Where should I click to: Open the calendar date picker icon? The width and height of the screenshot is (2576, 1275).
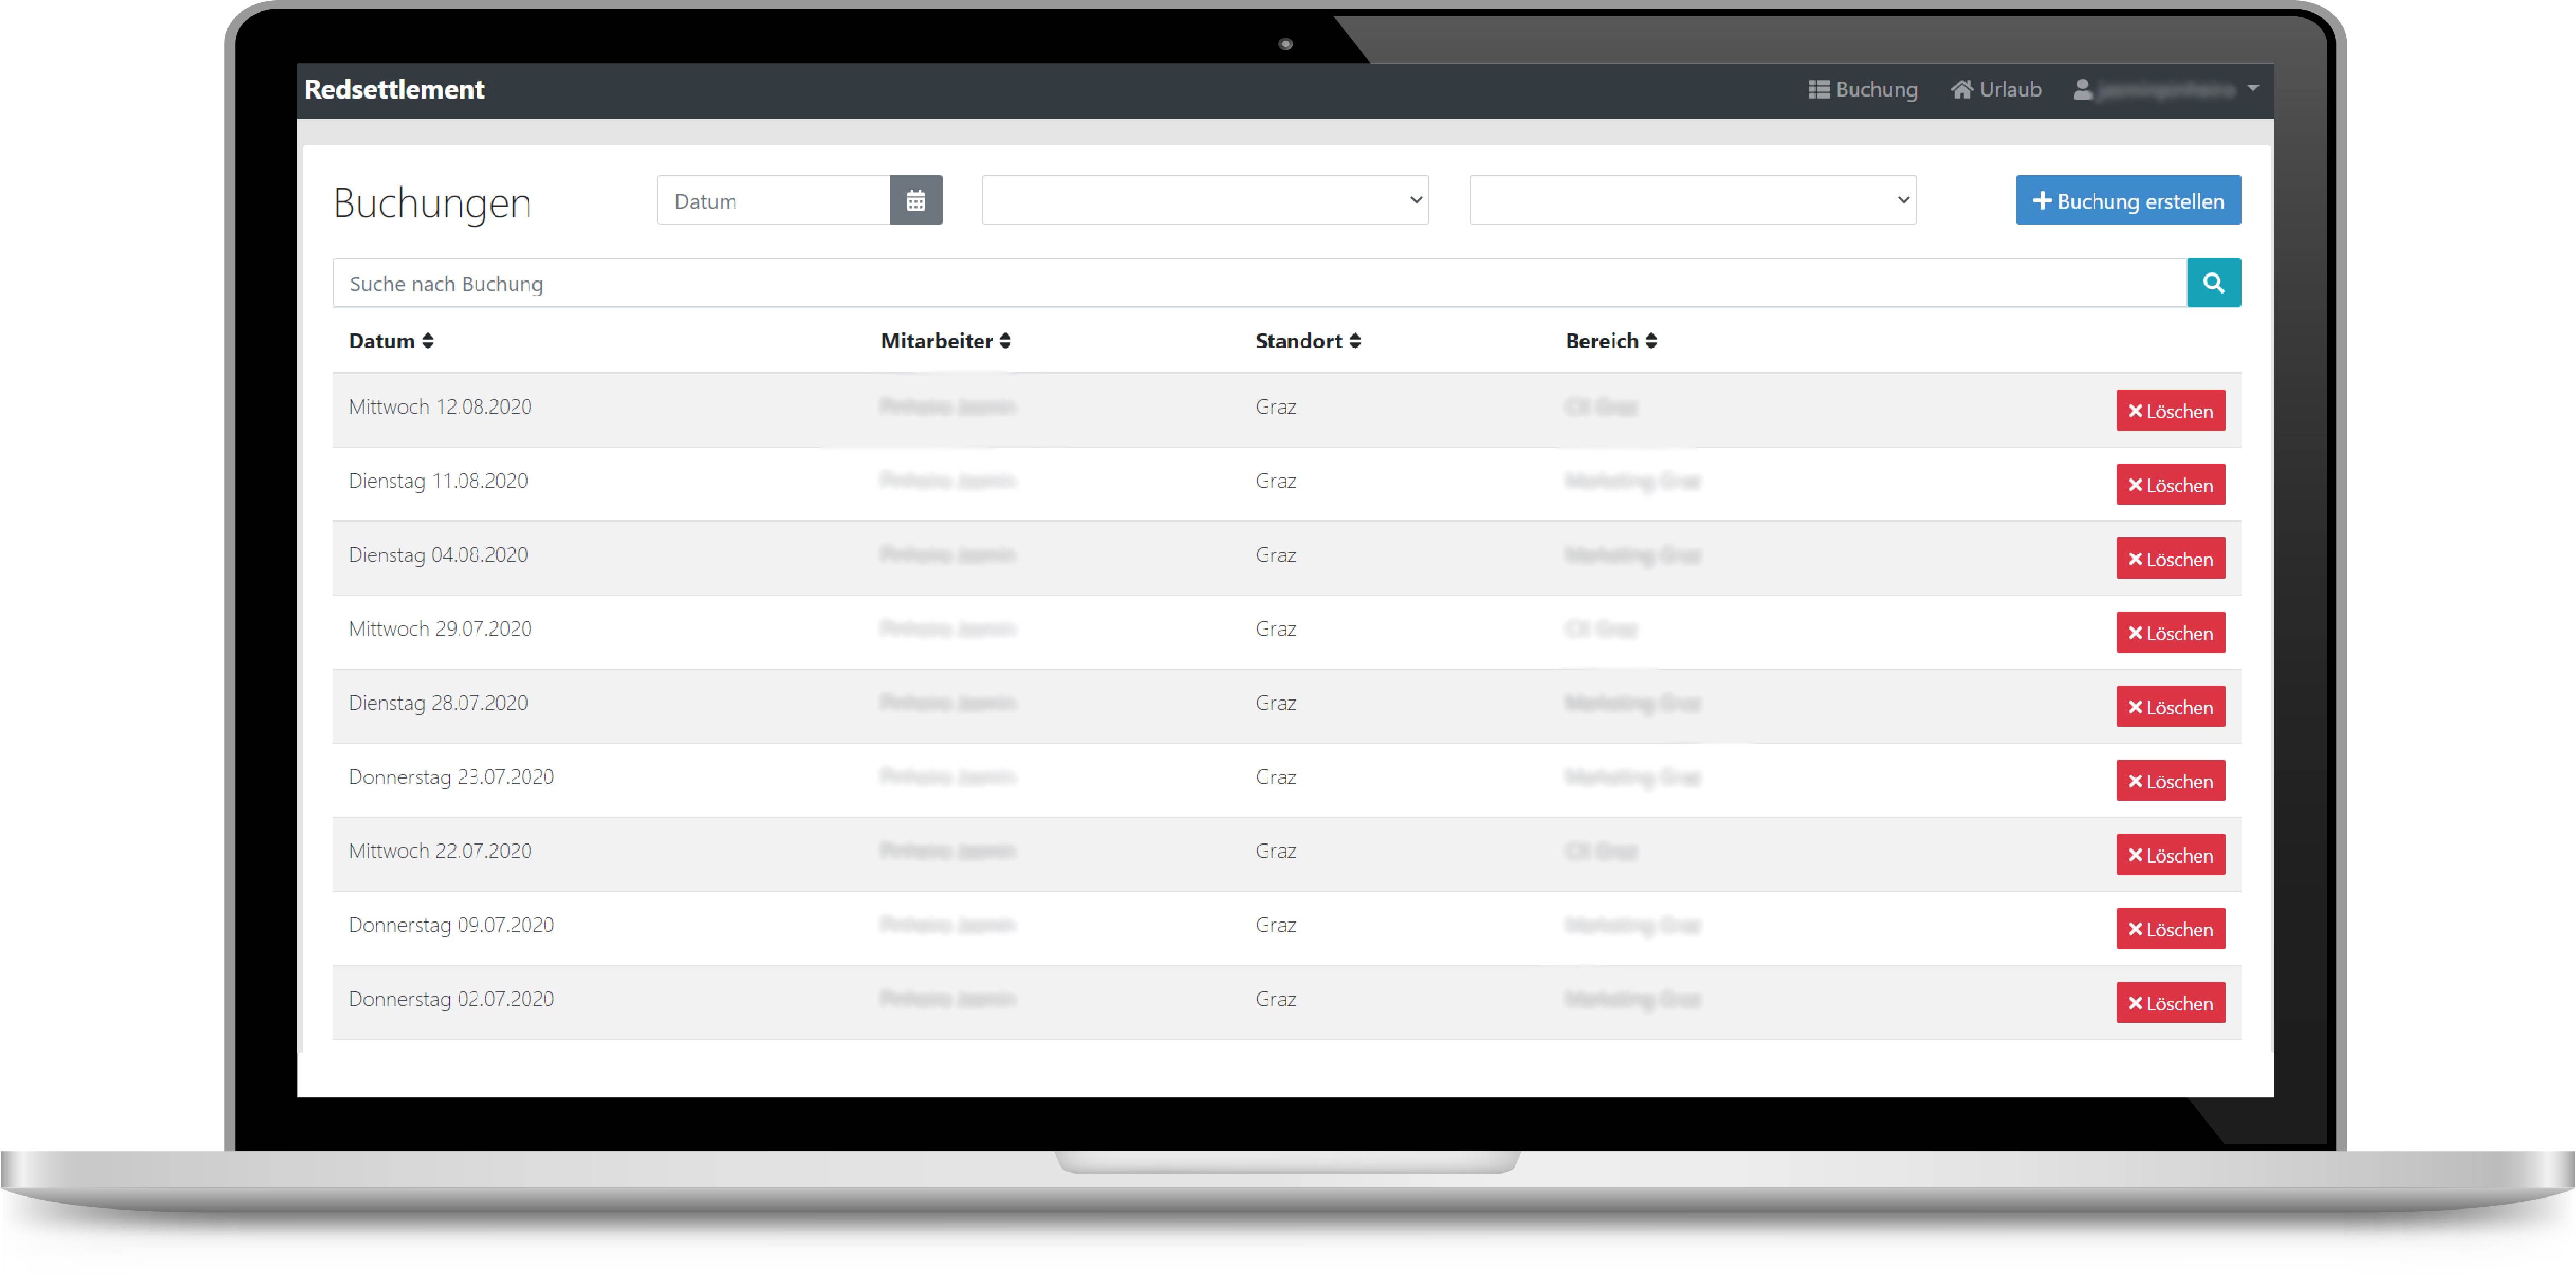click(915, 201)
